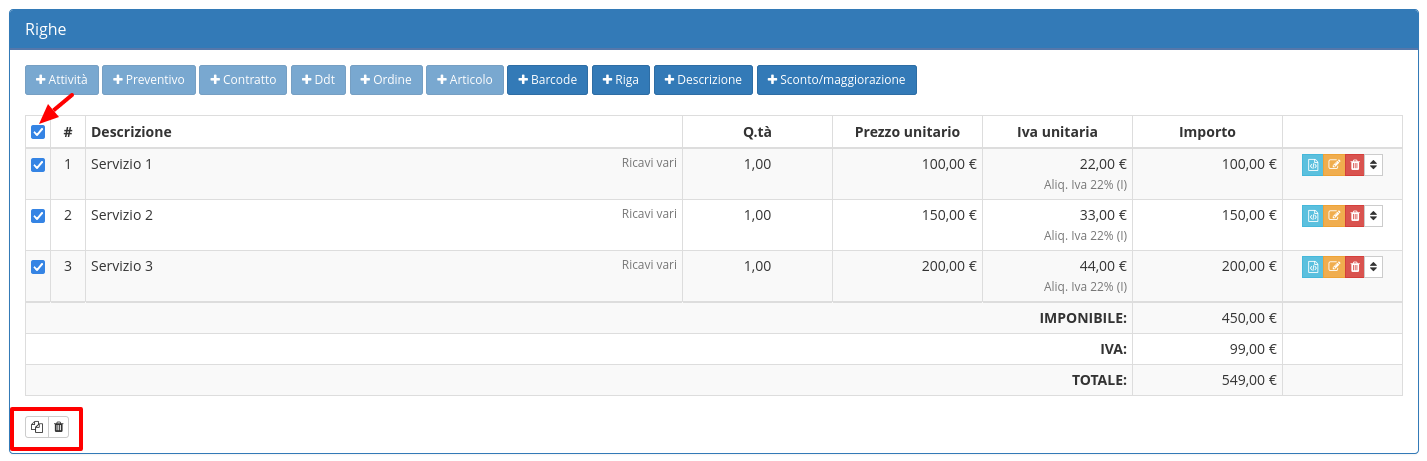Delete the Servizio 3 row via trash icon
Screen dimensions: 1427x461
click(x=1354, y=266)
